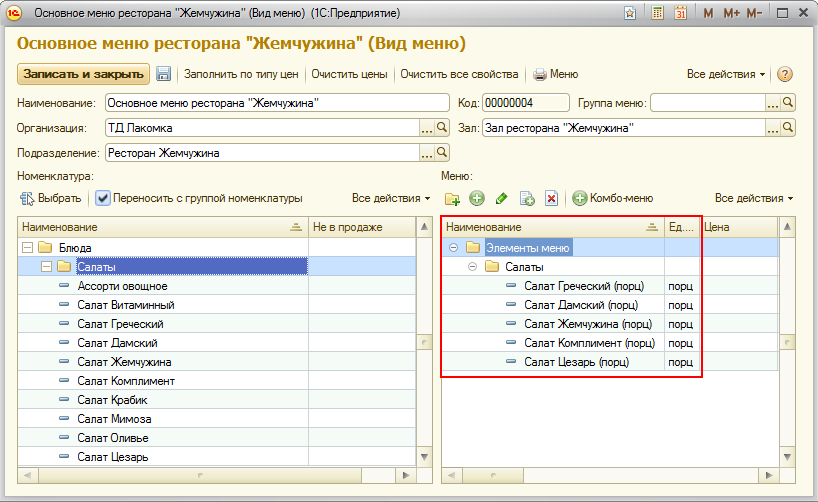The image size is (818, 502).
Task: Create new menu group folder icon
Action: coord(452,199)
